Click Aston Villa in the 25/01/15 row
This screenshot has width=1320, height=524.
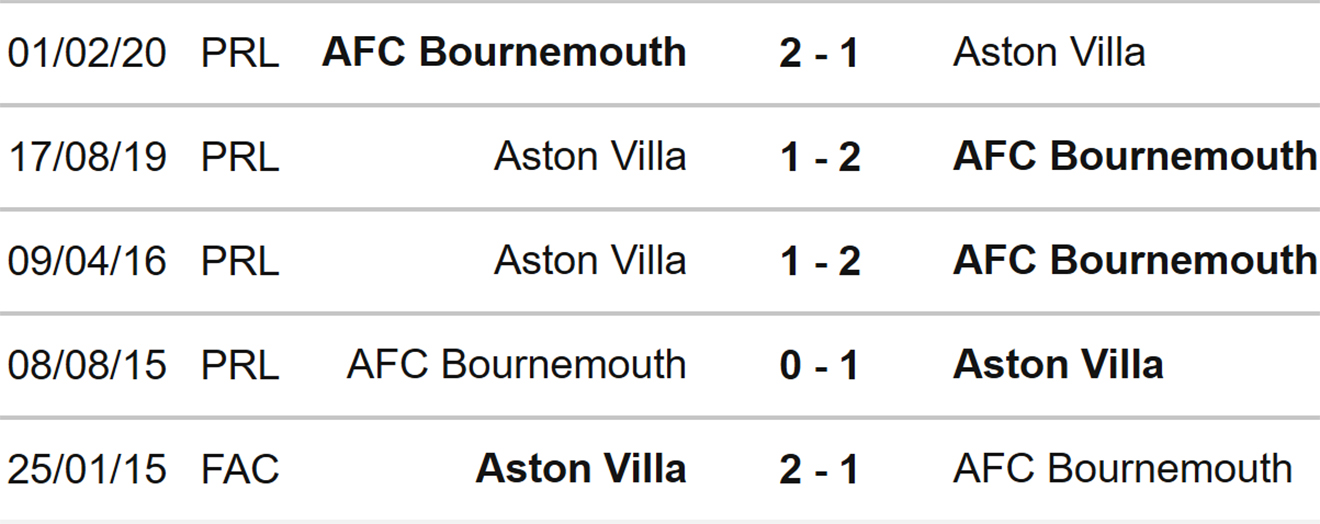(x=581, y=469)
